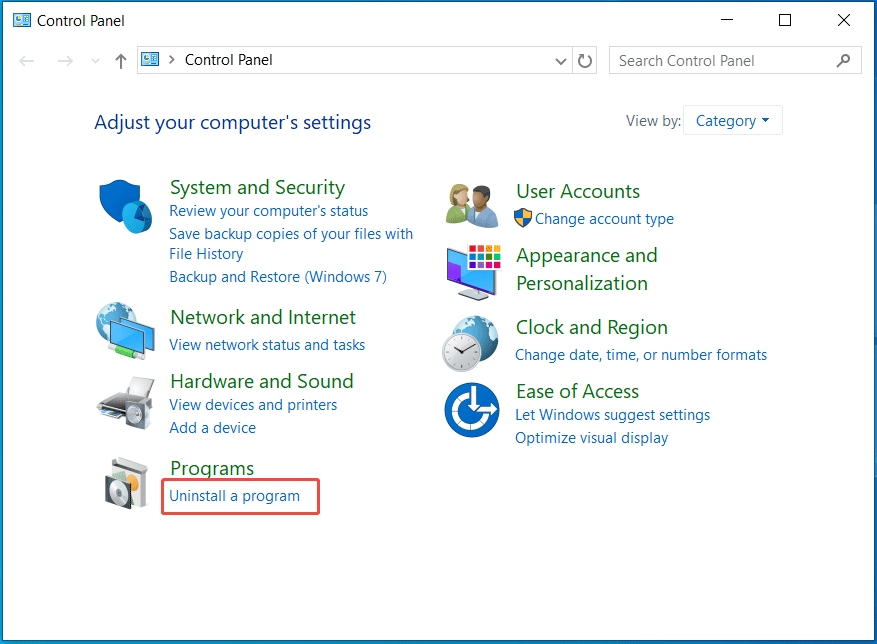Open the System and Security shield icon
The width and height of the screenshot is (877, 644).
click(125, 206)
